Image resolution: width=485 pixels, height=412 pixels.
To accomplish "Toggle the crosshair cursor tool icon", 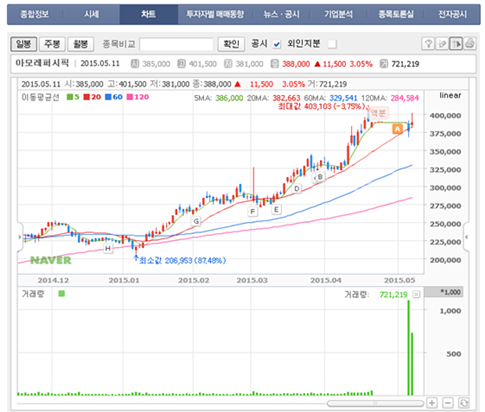I will tap(456, 44).
